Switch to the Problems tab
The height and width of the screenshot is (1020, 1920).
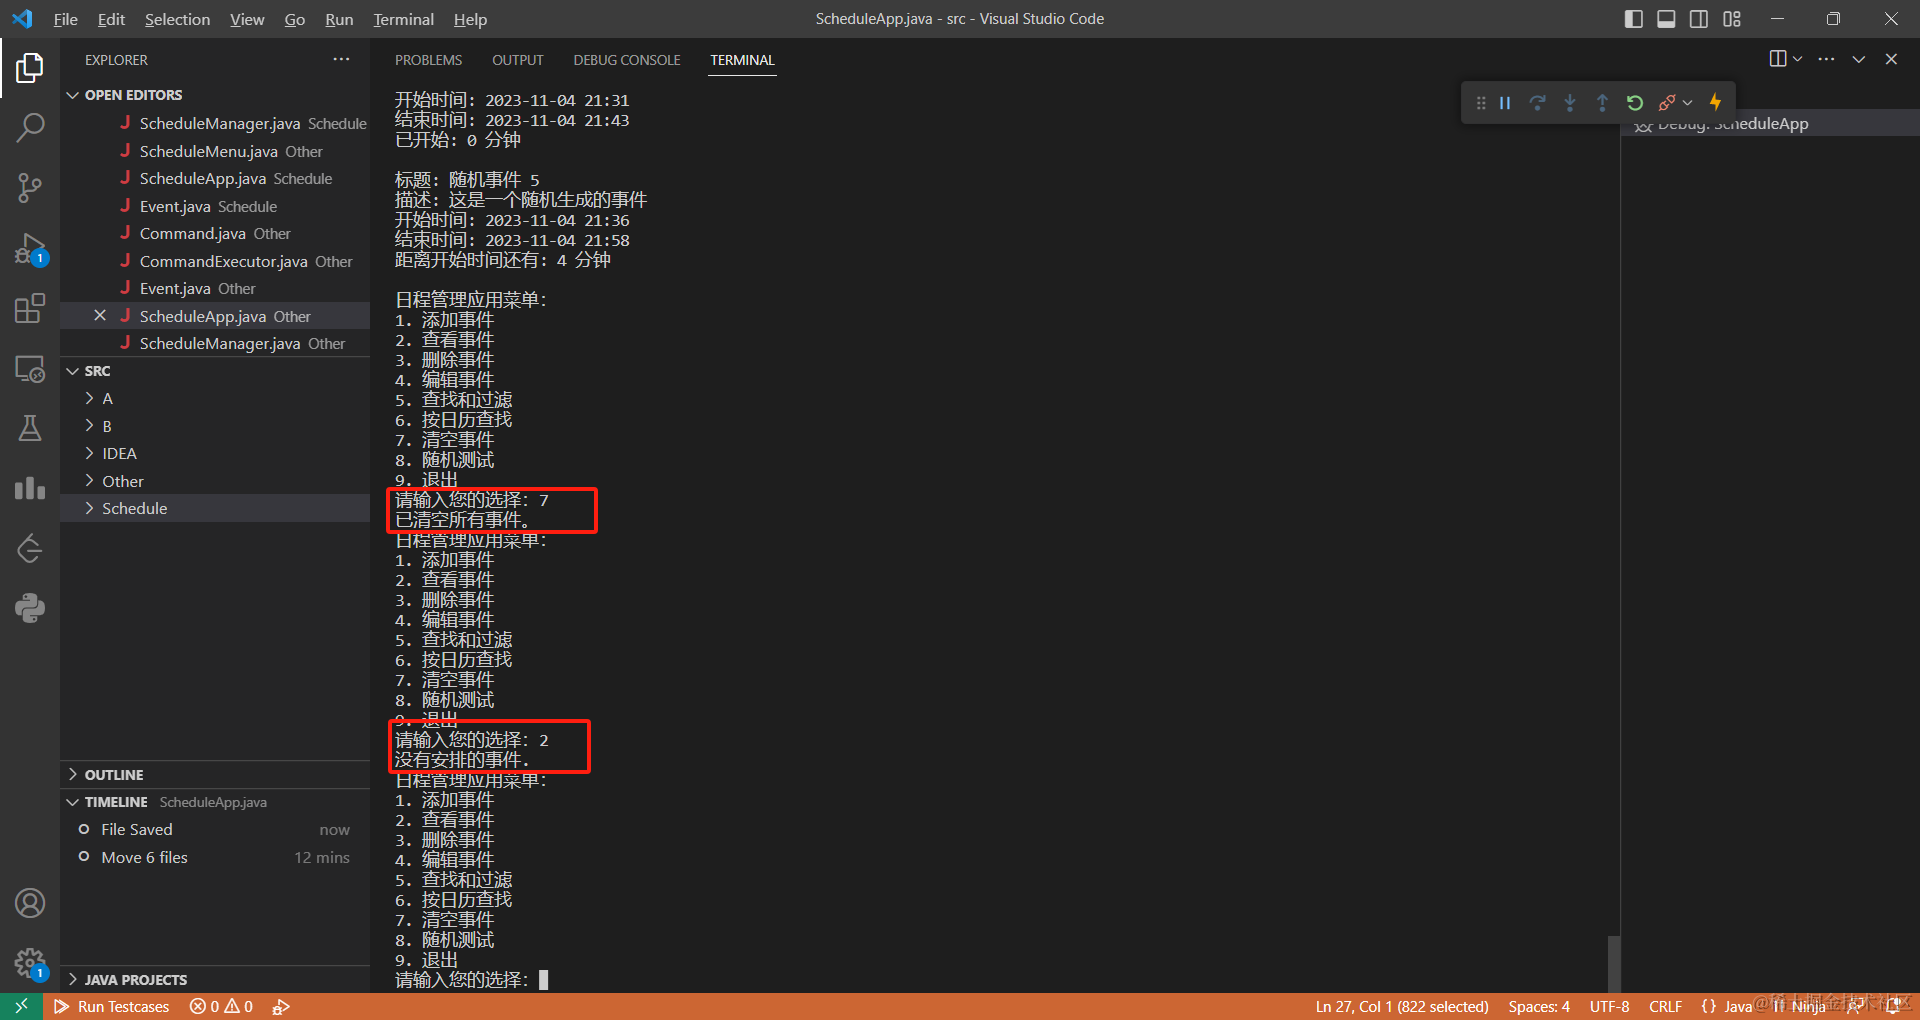click(x=428, y=60)
